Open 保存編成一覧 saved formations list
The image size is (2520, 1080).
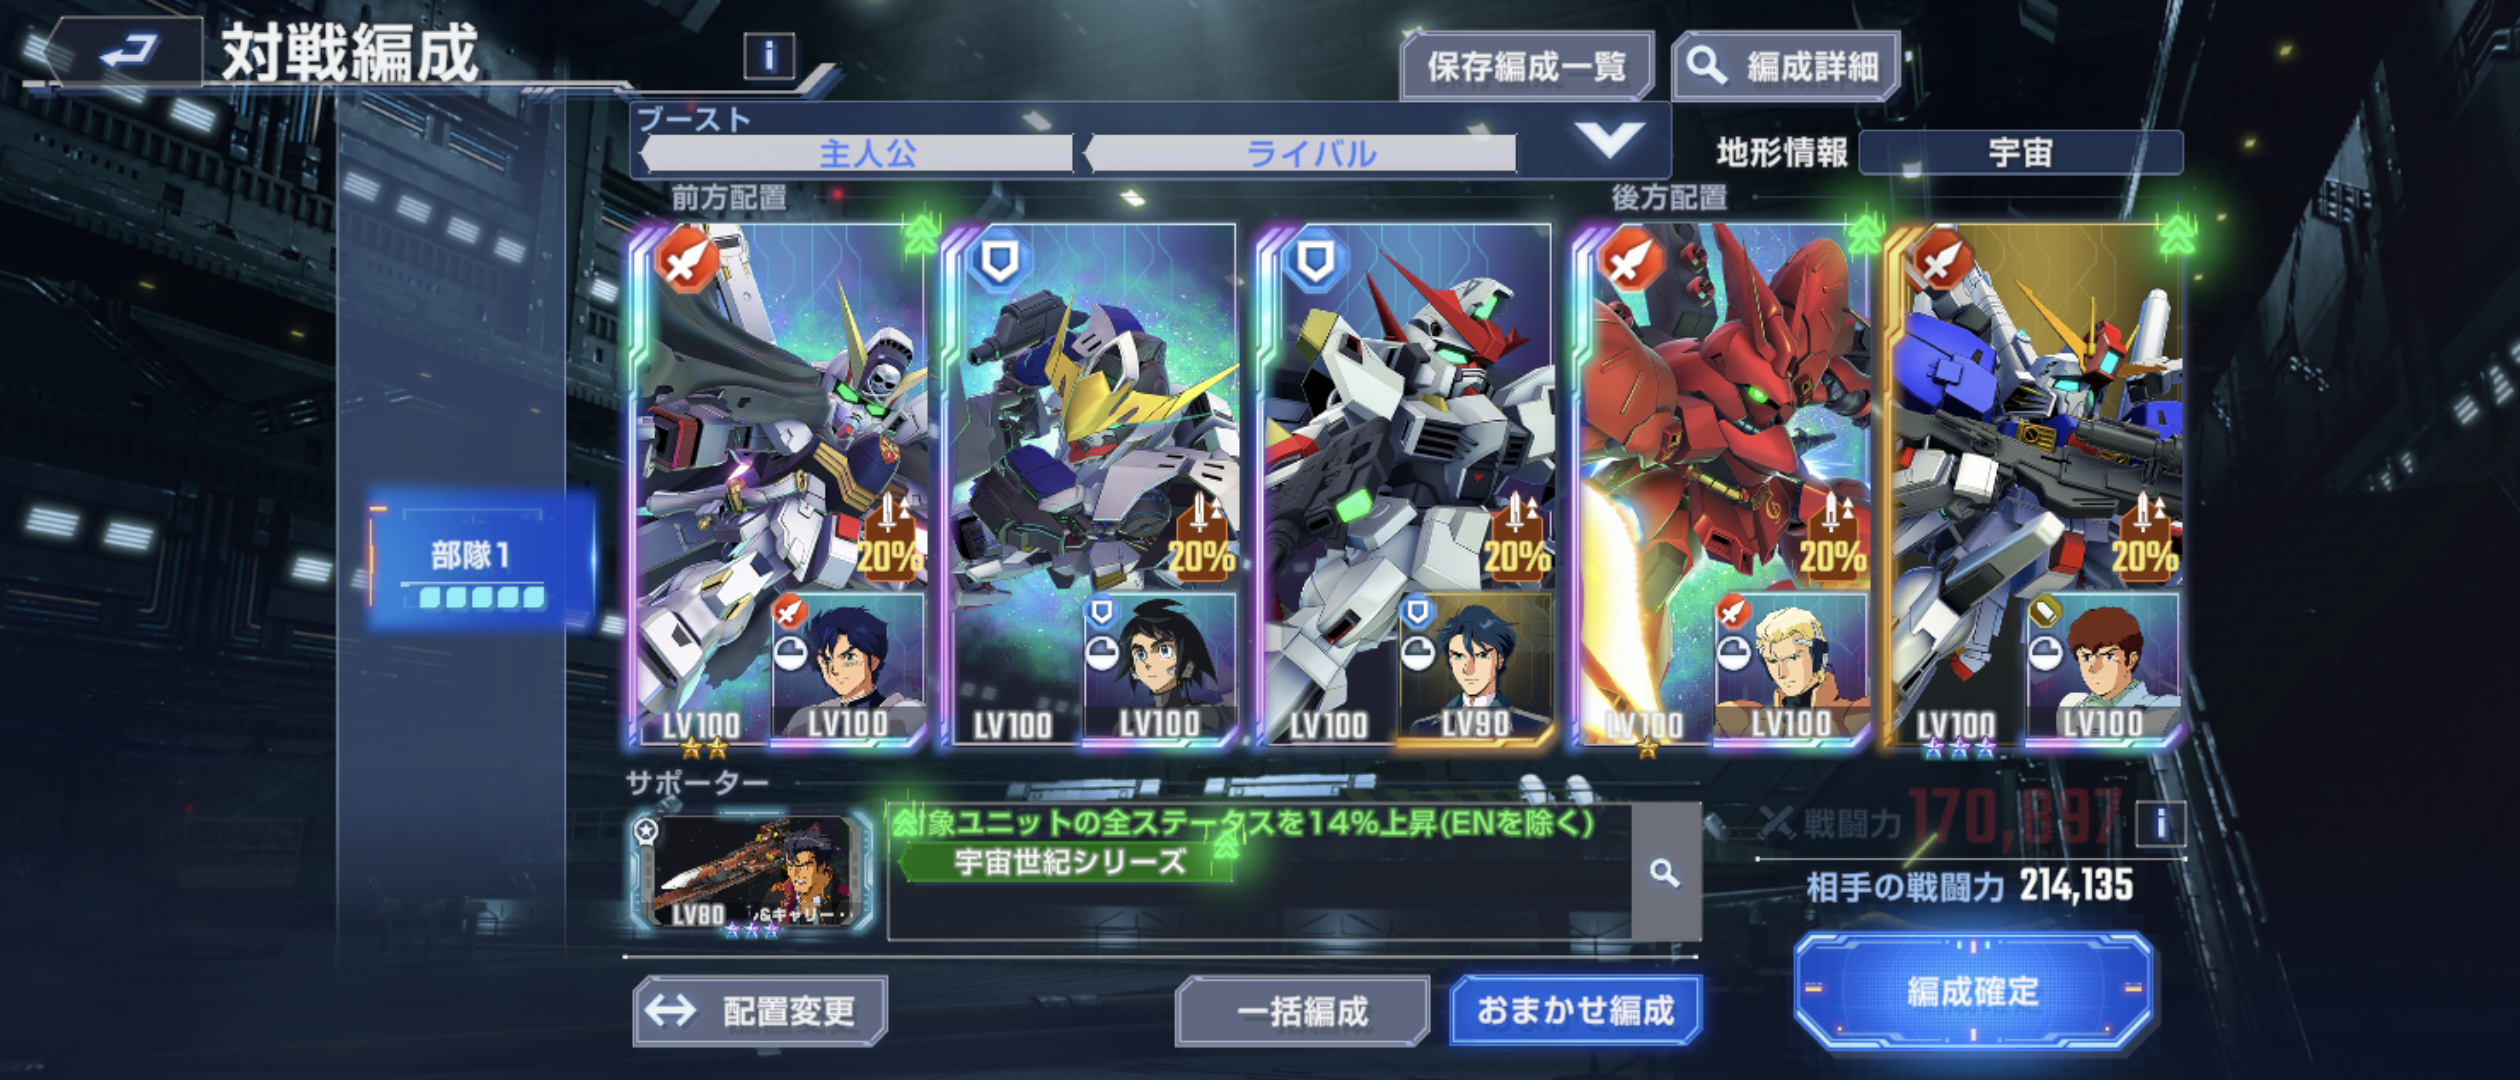coord(1526,66)
